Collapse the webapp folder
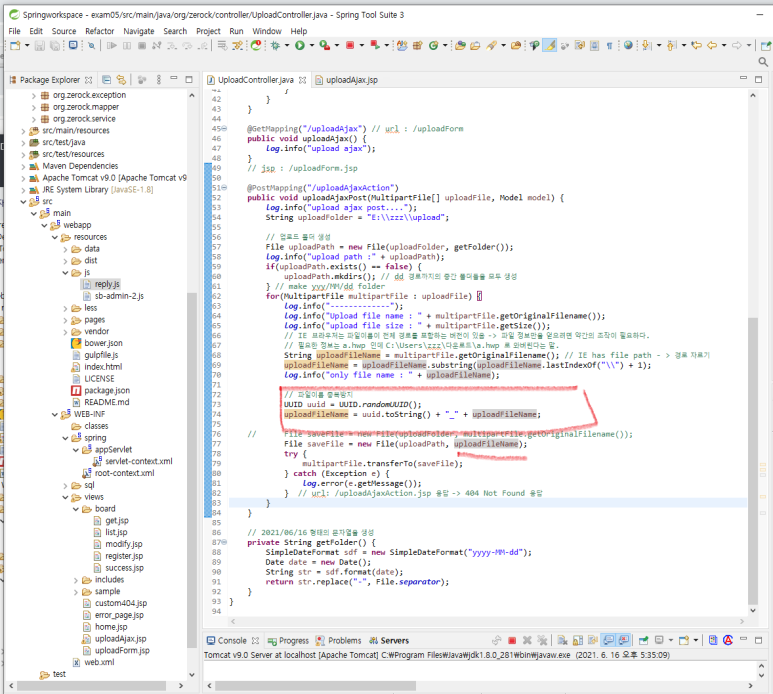The width and height of the screenshot is (773, 694). pyautogui.click(x=44, y=225)
